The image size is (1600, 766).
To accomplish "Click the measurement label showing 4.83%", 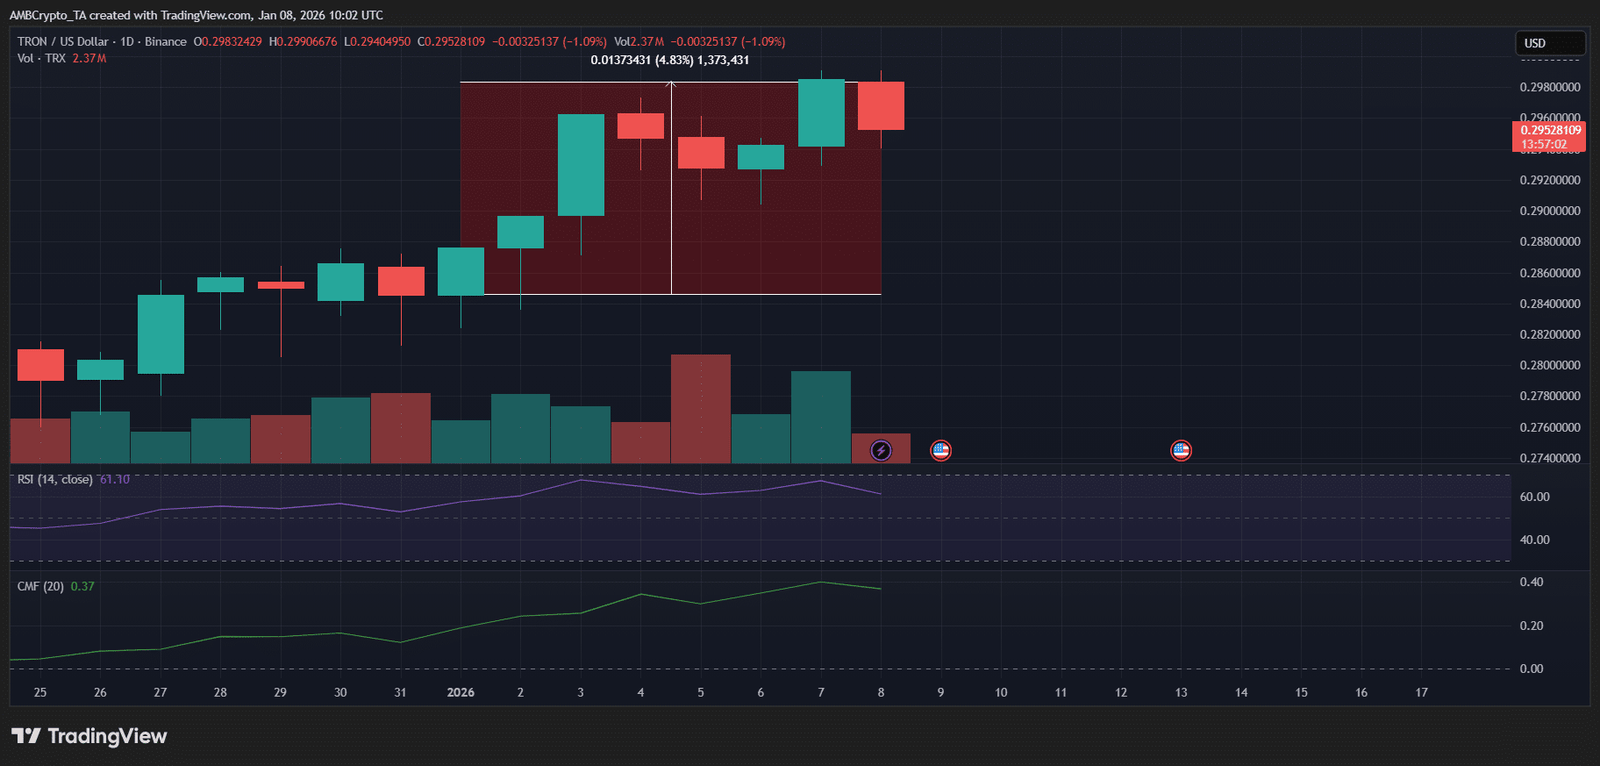I will click(x=669, y=60).
